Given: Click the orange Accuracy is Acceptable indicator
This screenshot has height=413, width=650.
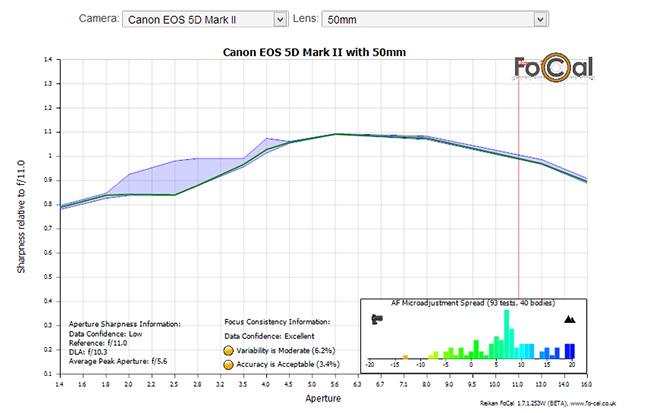Looking at the screenshot, I should (229, 366).
